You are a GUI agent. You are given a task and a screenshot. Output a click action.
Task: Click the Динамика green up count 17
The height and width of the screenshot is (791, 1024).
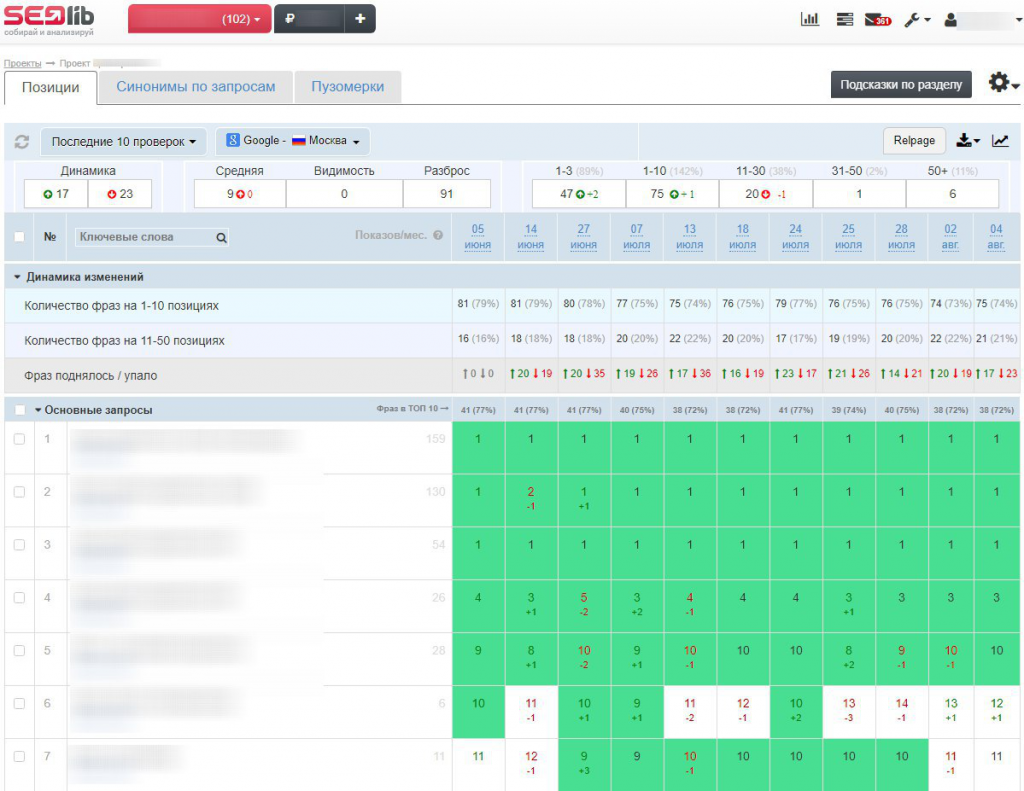click(x=56, y=194)
